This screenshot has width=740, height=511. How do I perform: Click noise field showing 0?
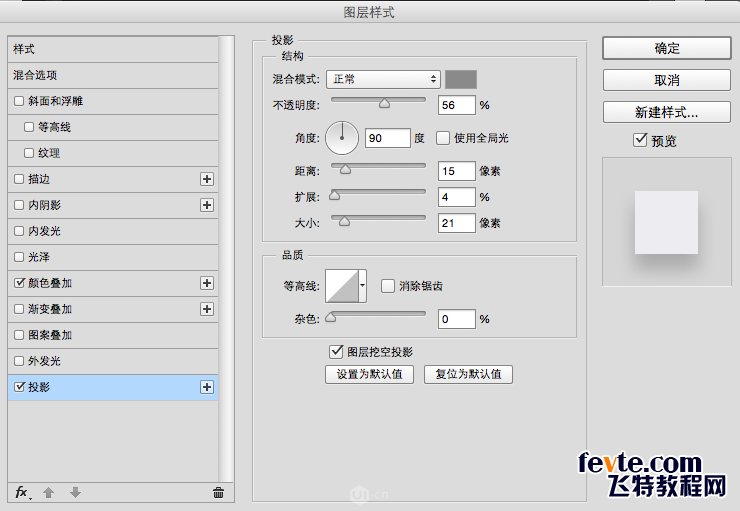[x=456, y=319]
